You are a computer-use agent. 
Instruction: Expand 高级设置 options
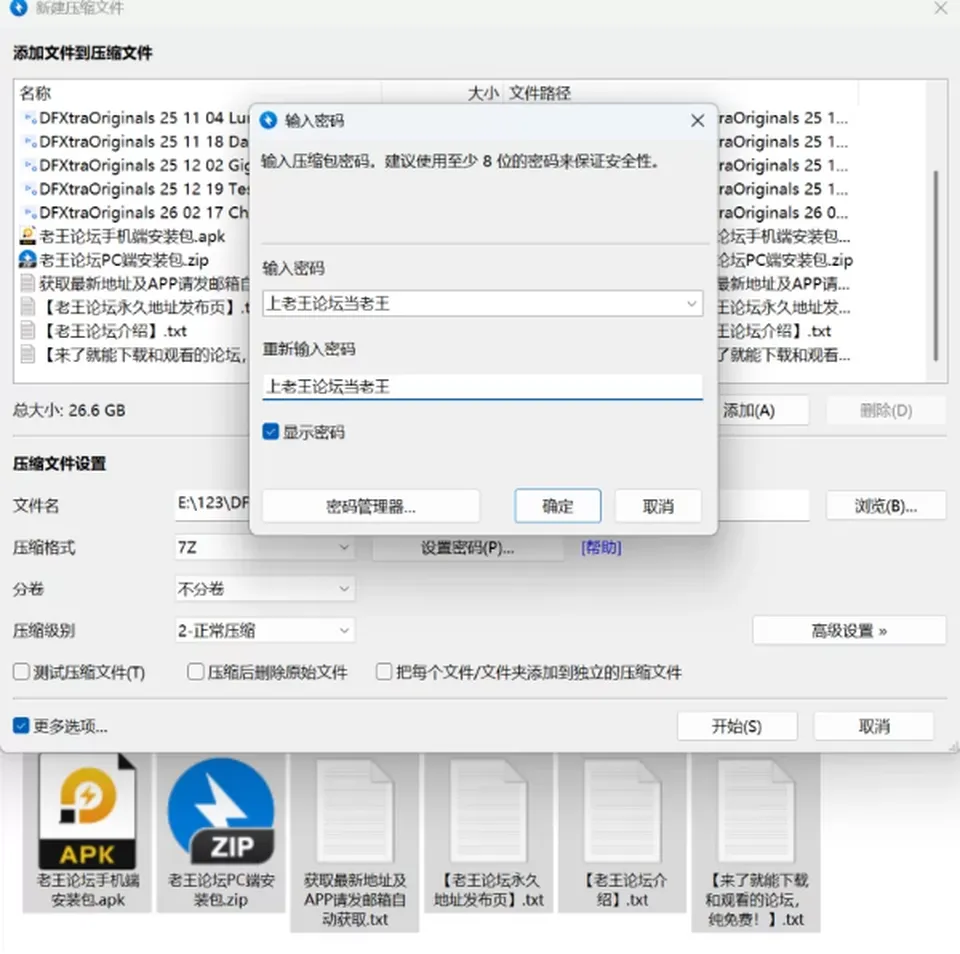coord(849,630)
